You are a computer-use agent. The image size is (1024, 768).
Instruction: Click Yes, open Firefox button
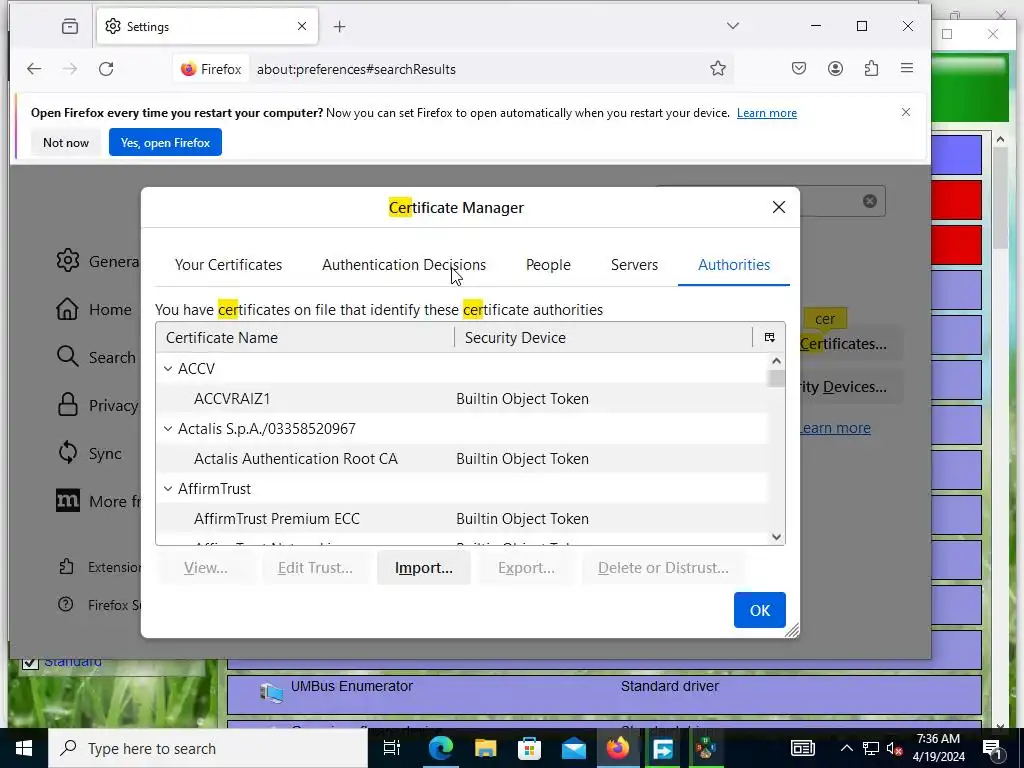pos(165,142)
